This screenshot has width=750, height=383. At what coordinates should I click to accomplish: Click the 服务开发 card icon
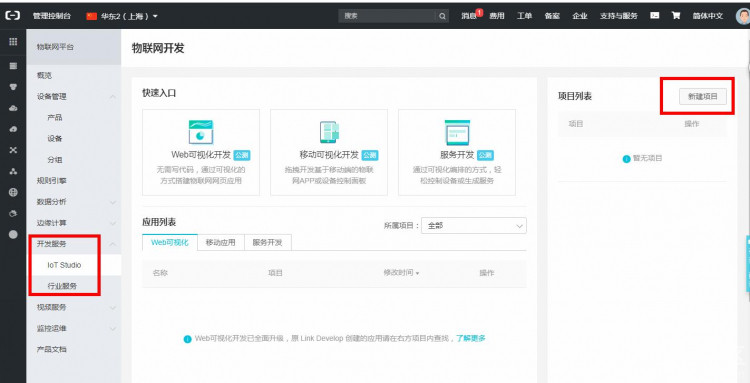coord(457,132)
